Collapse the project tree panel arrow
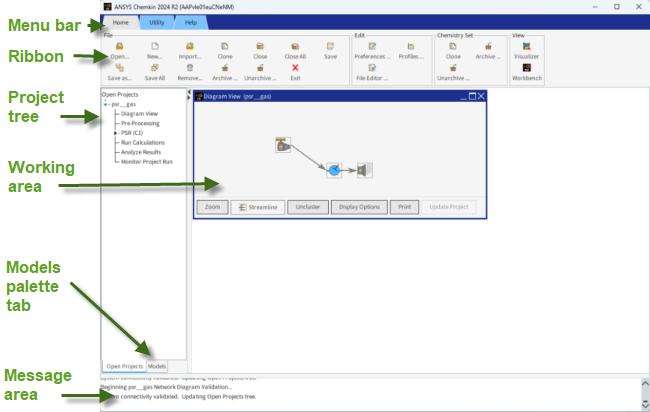Image resolution: width=650 pixels, height=412 pixels. (189, 92)
